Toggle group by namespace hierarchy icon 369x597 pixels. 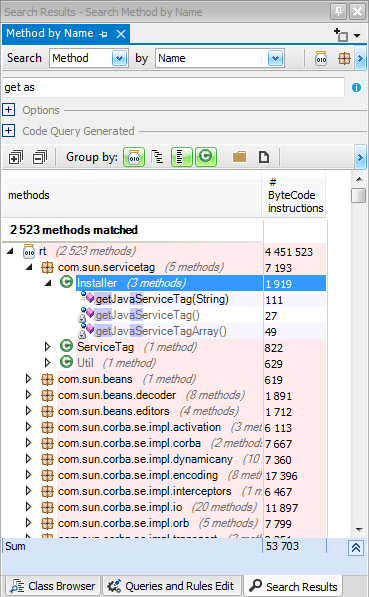pyautogui.click(x=158, y=157)
